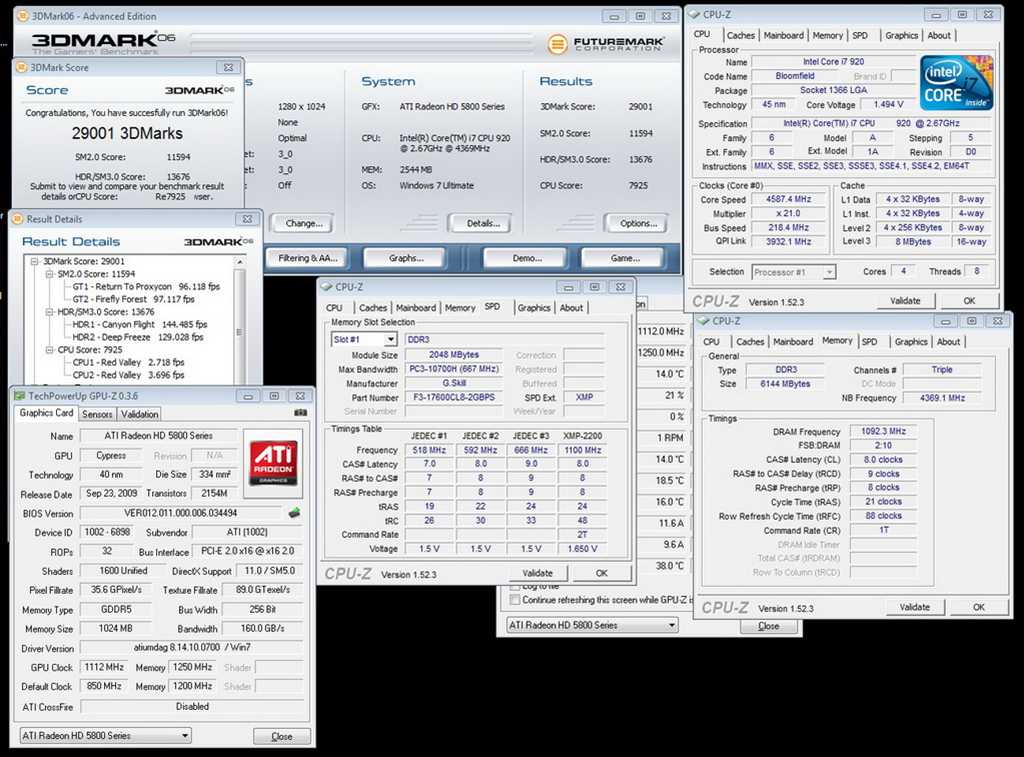Viewport: 1024px width, 757px height.
Task: Select GT1 - Return To Proxycon result row
Action: [x=146, y=287]
